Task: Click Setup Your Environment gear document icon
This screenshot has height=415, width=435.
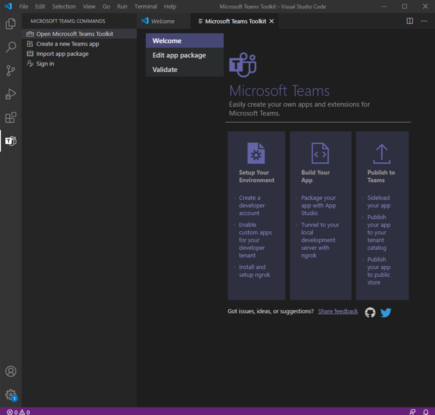Action: [x=256, y=153]
